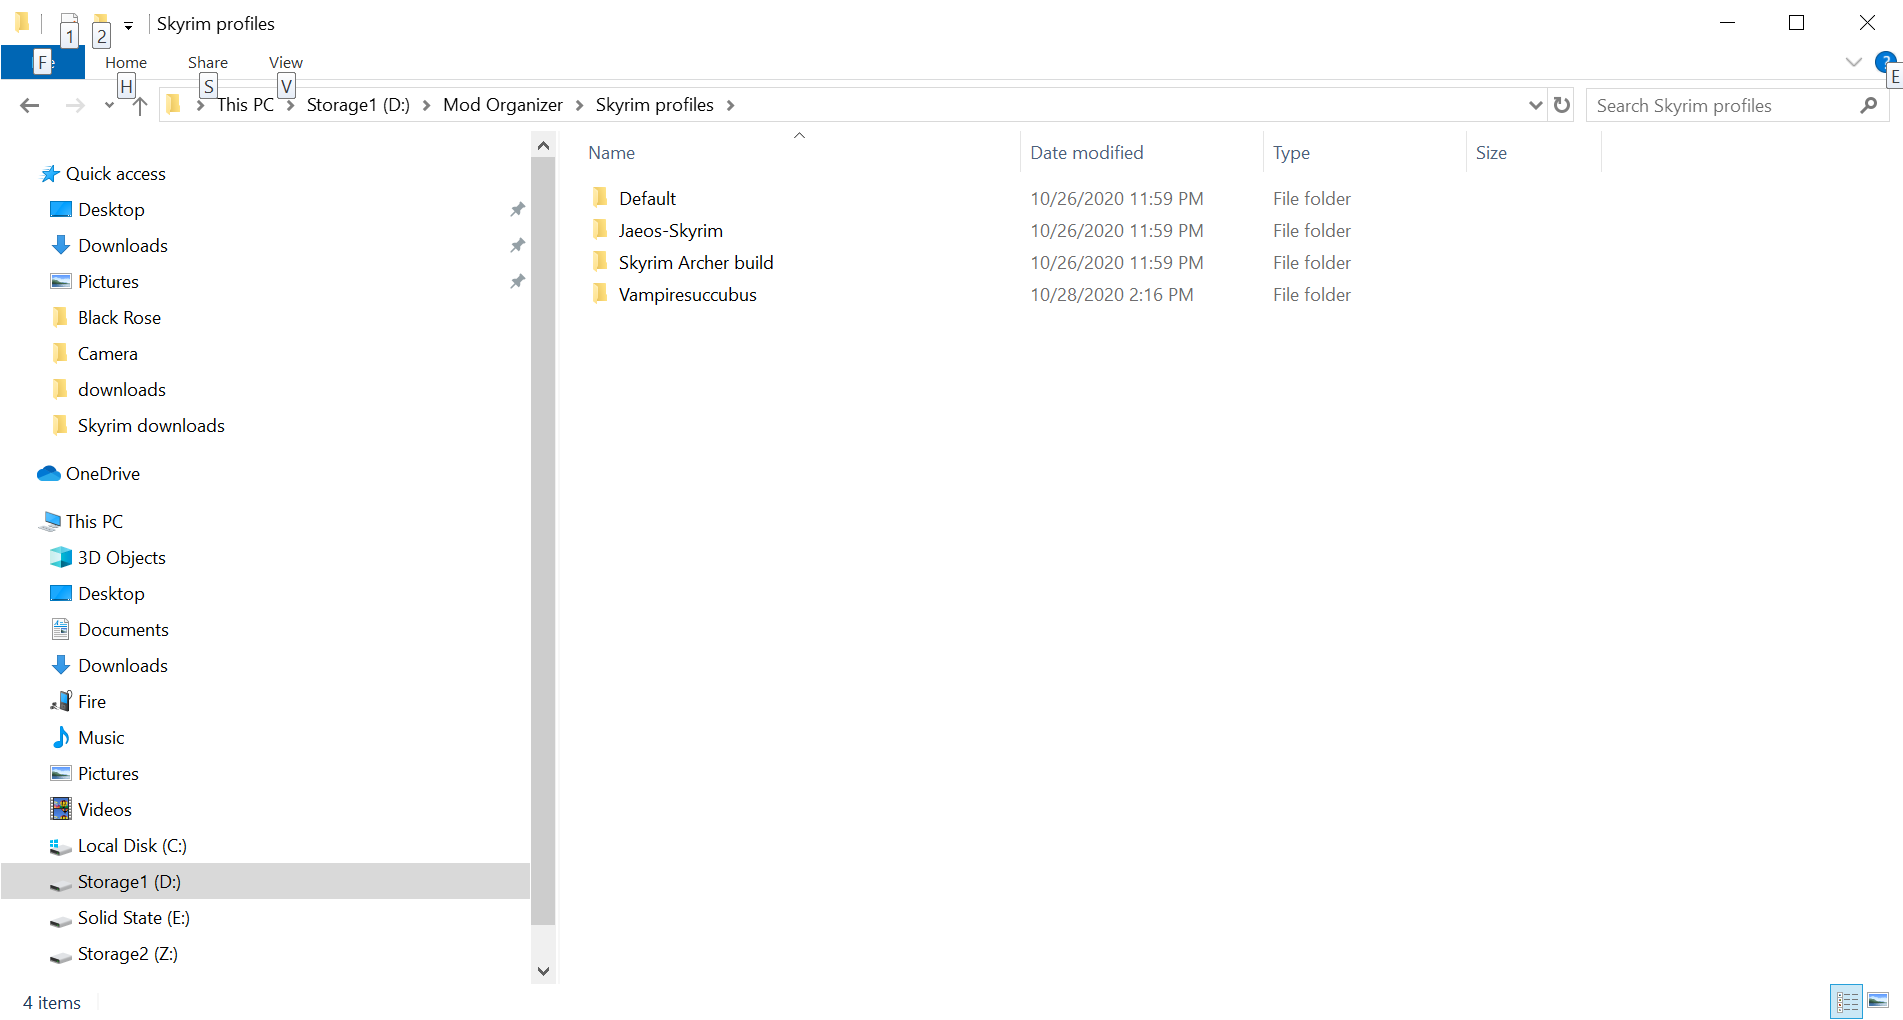Select Camera folder in Quick access
This screenshot has height=1020, width=1903.
[x=108, y=353]
